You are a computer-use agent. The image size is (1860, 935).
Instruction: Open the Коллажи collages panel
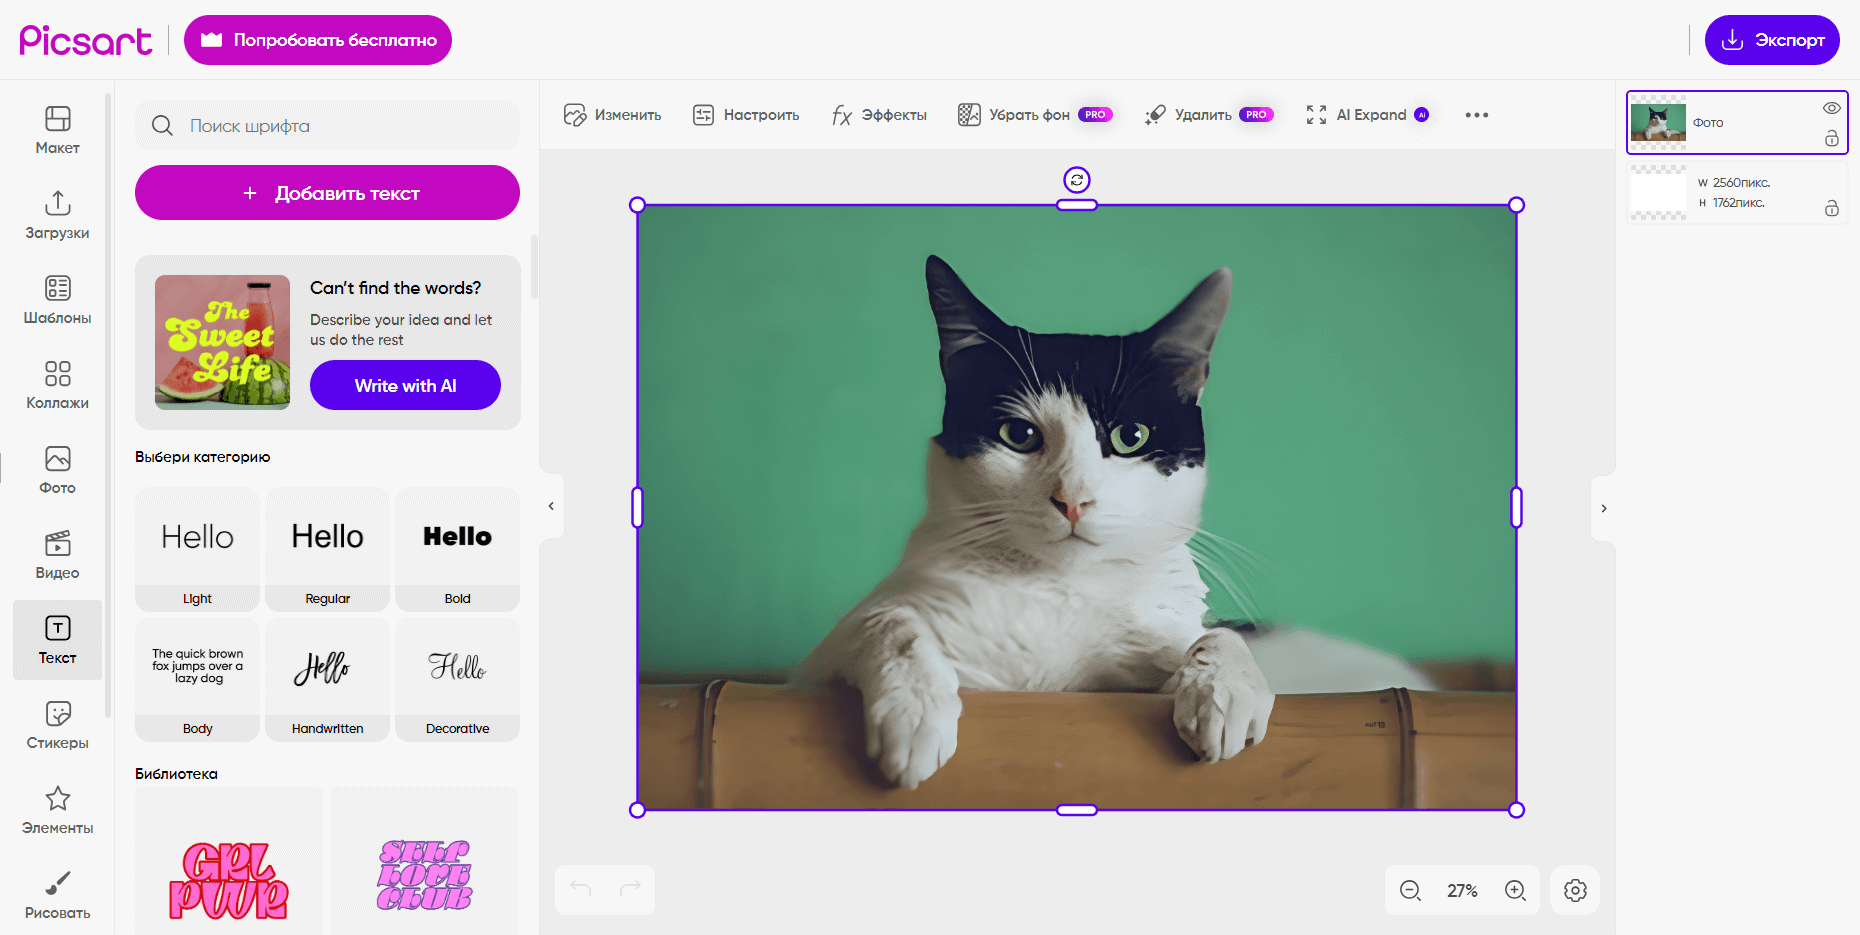57,385
